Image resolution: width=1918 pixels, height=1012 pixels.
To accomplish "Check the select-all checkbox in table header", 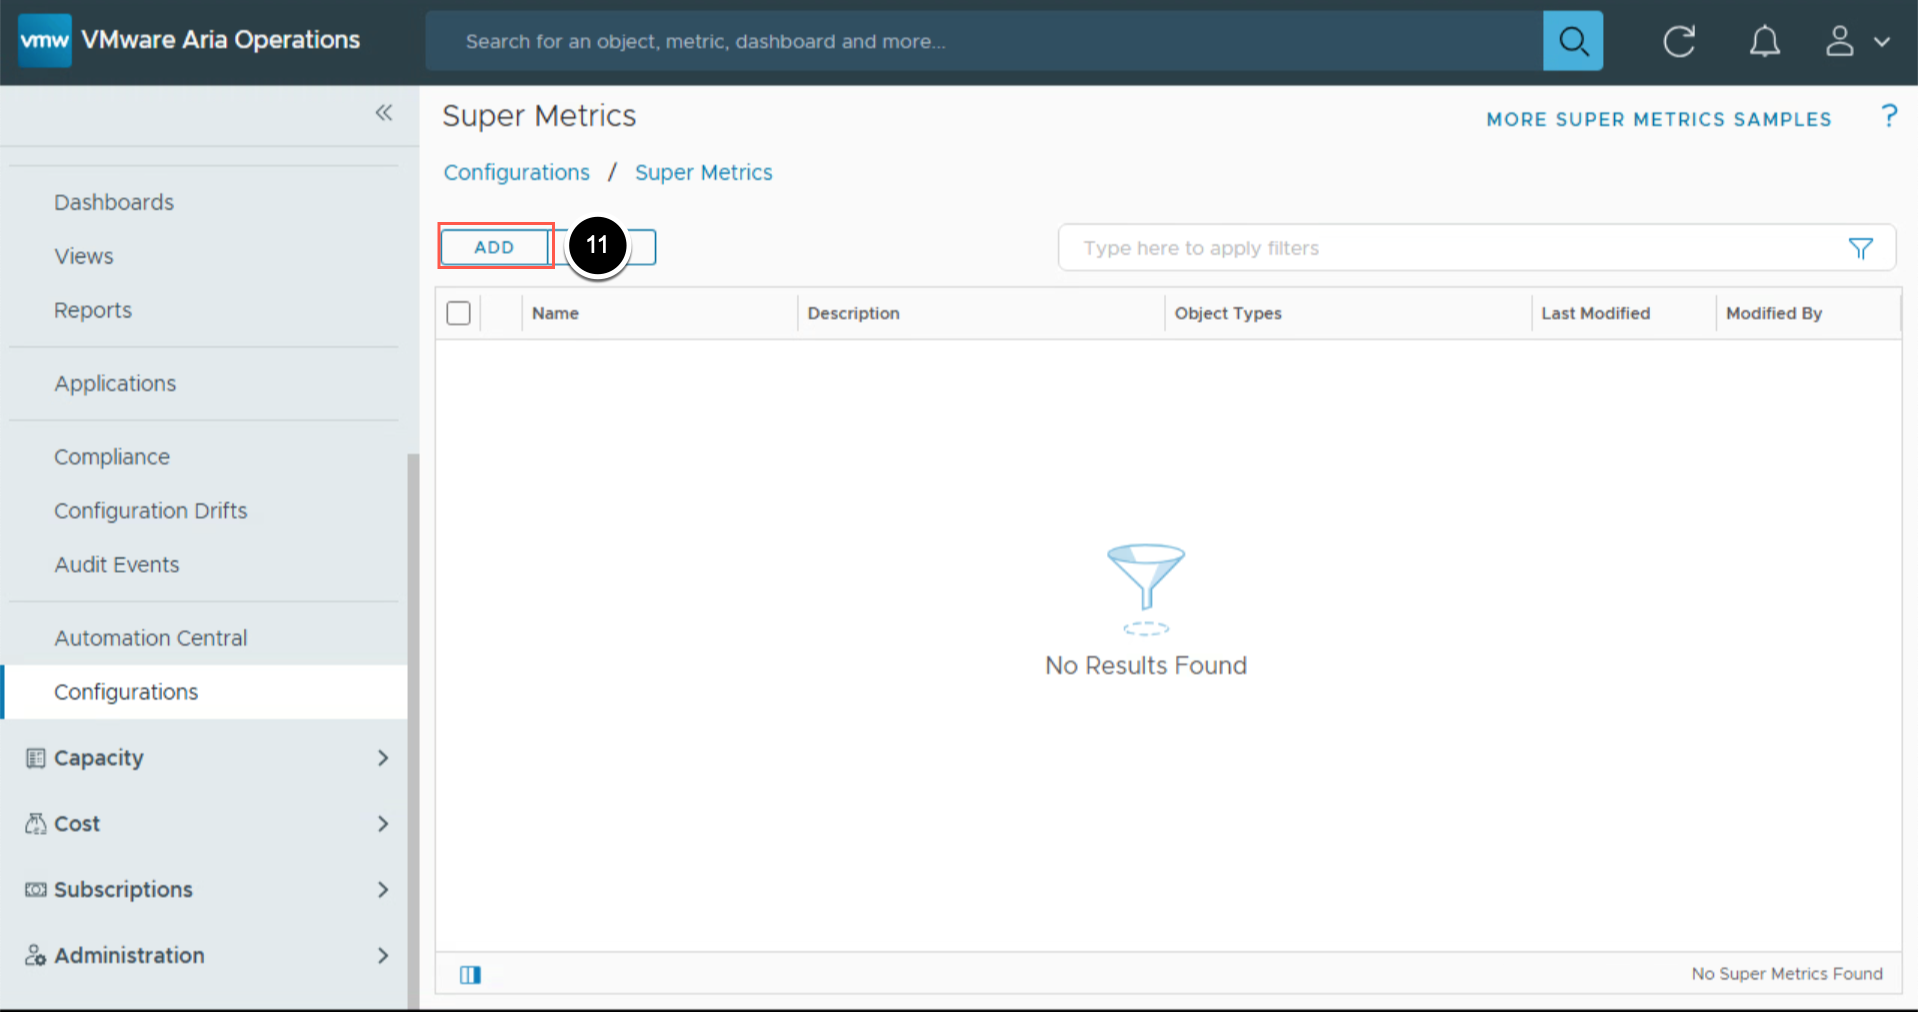I will click(x=459, y=313).
